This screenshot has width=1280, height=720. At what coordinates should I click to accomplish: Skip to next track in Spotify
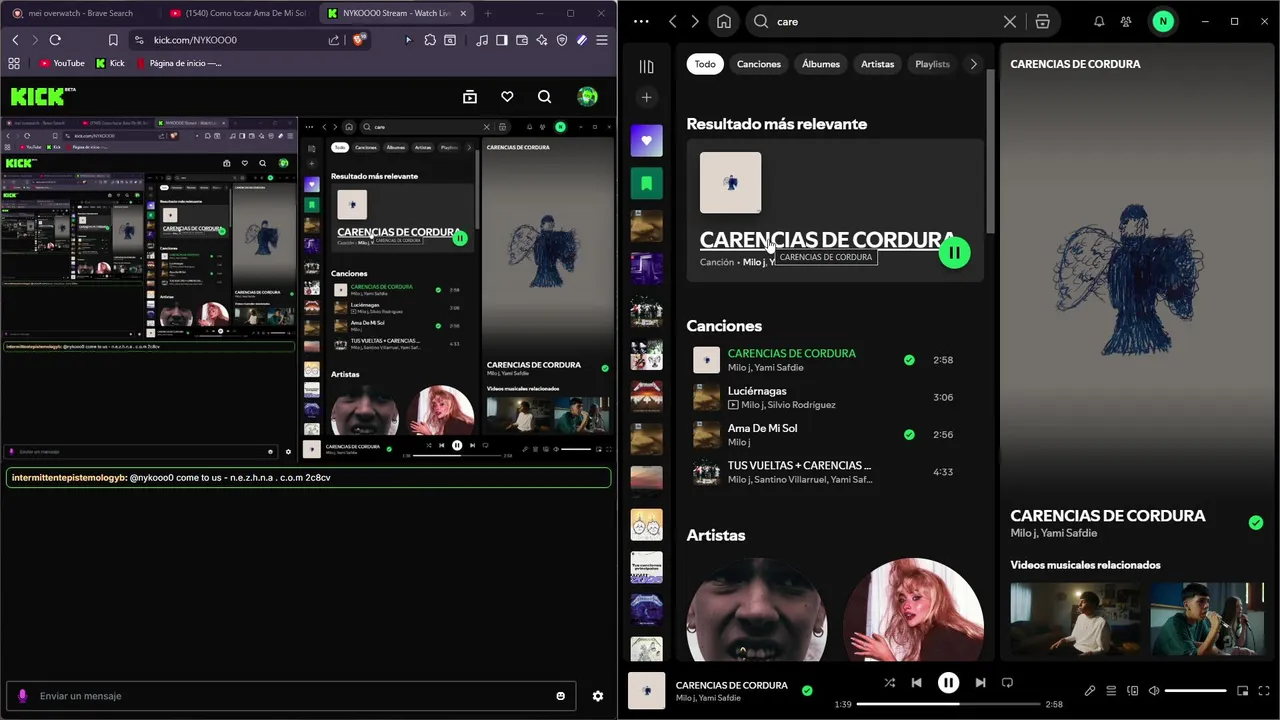pyautogui.click(x=980, y=683)
